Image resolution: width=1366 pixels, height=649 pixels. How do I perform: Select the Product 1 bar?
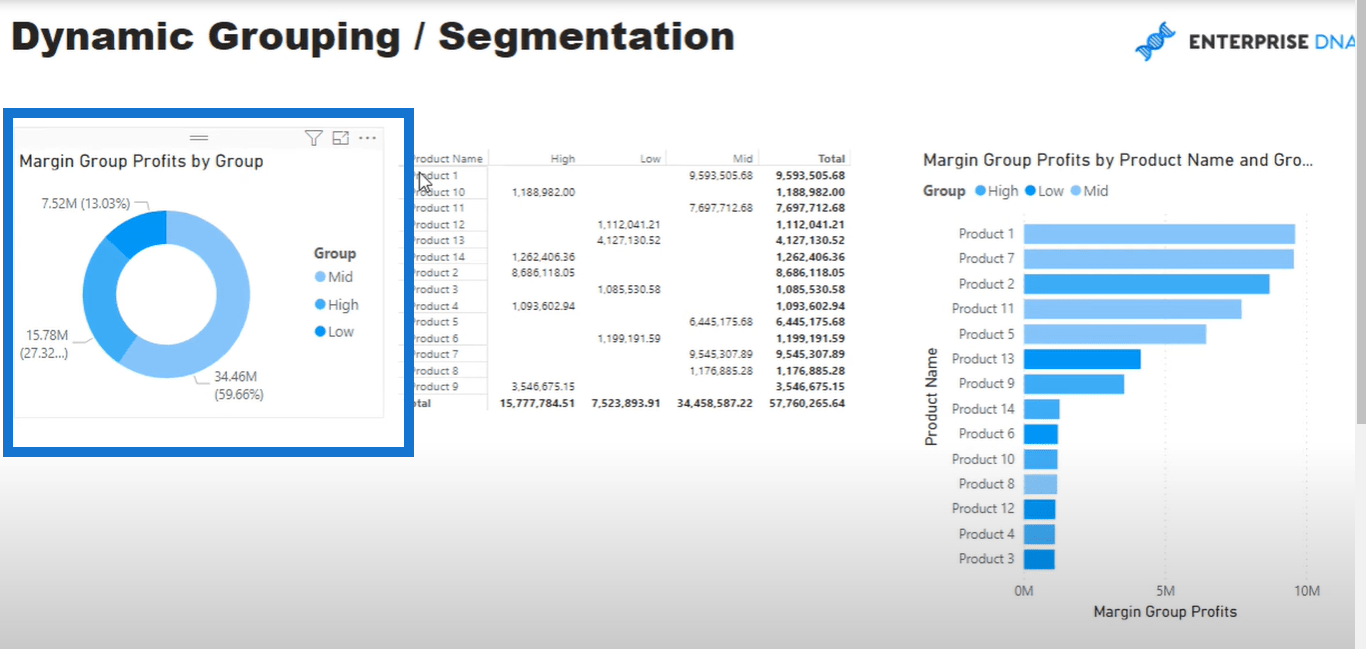tap(1159, 234)
